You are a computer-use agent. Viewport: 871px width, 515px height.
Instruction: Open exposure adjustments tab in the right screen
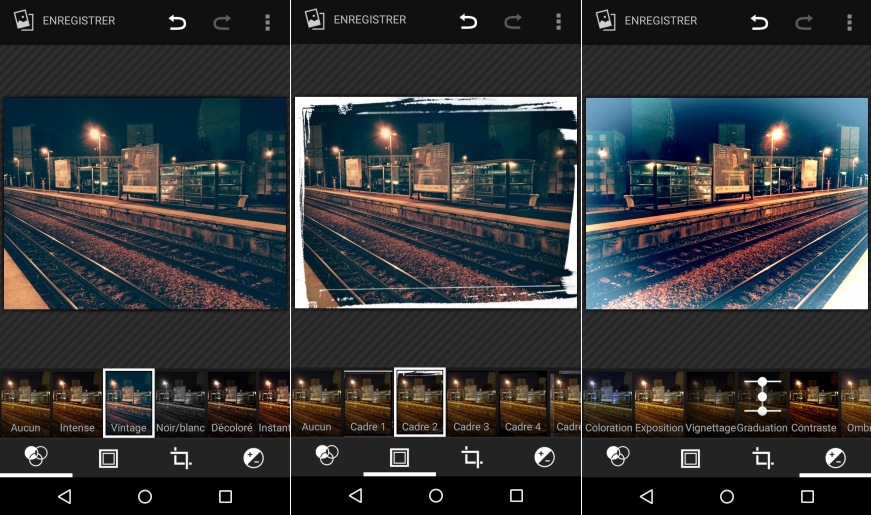point(835,458)
